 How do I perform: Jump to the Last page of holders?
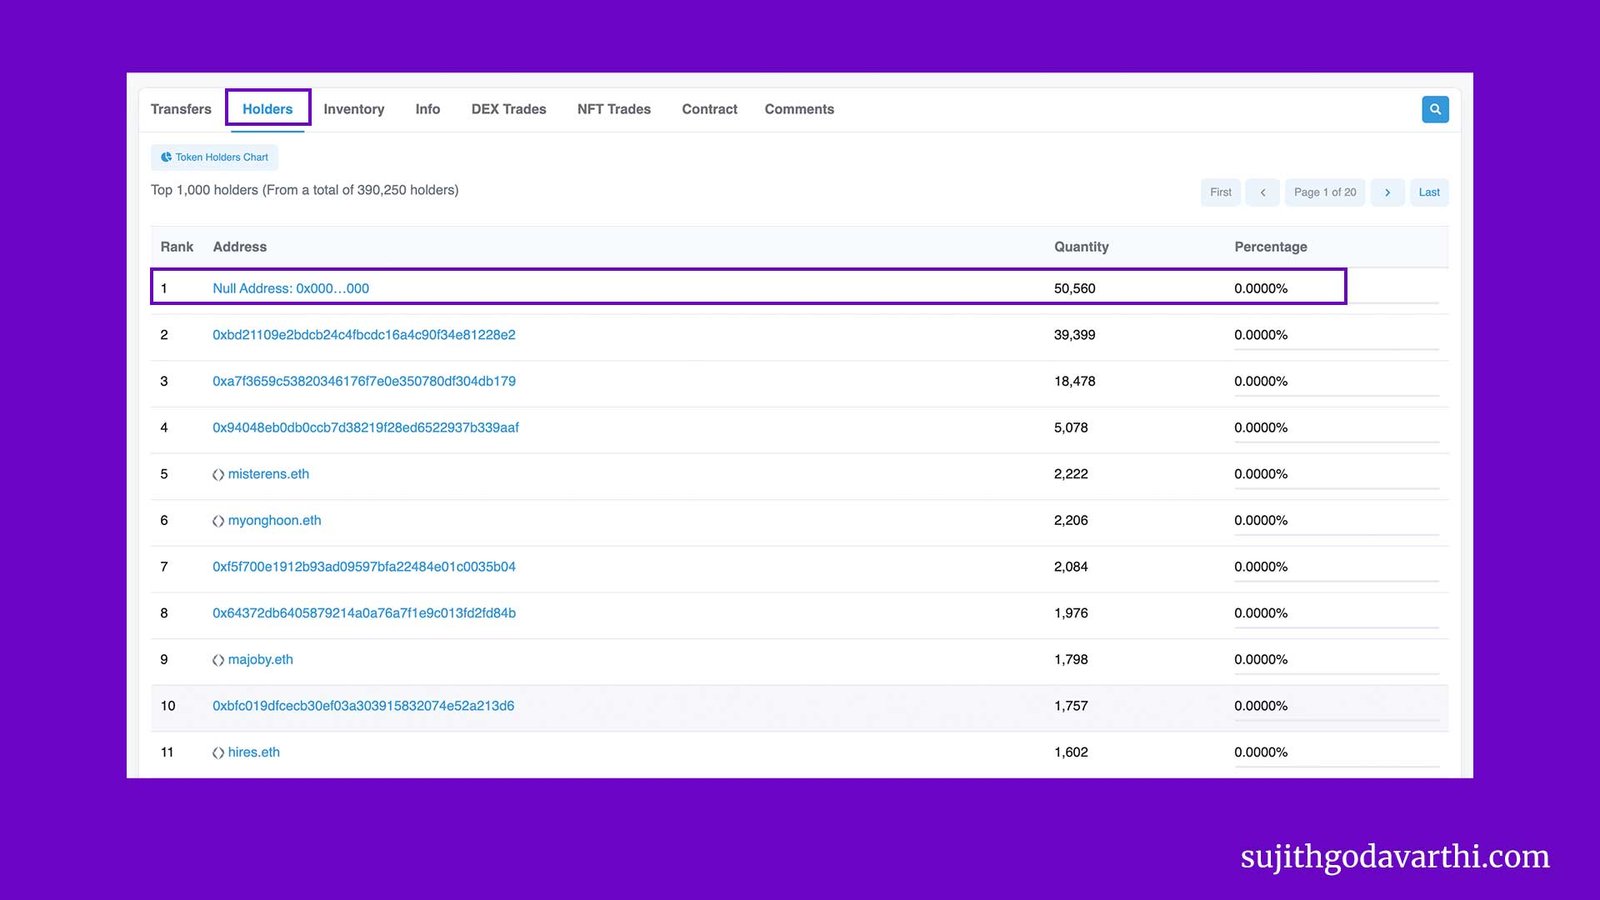pyautogui.click(x=1429, y=192)
